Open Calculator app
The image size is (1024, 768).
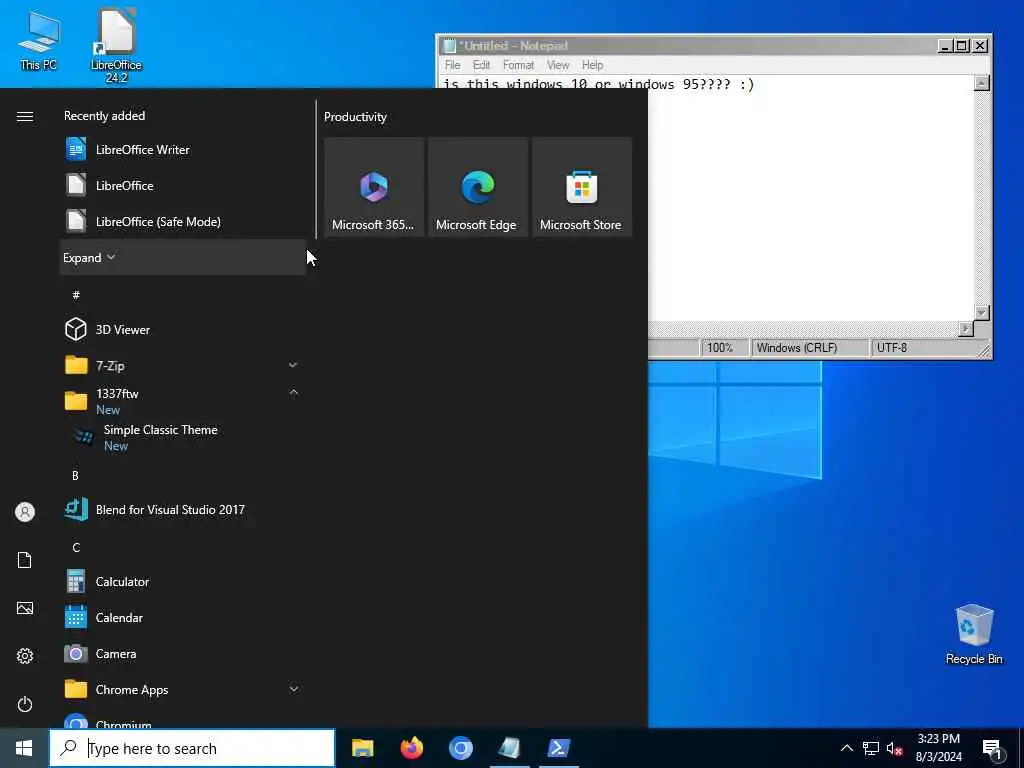coord(183,581)
